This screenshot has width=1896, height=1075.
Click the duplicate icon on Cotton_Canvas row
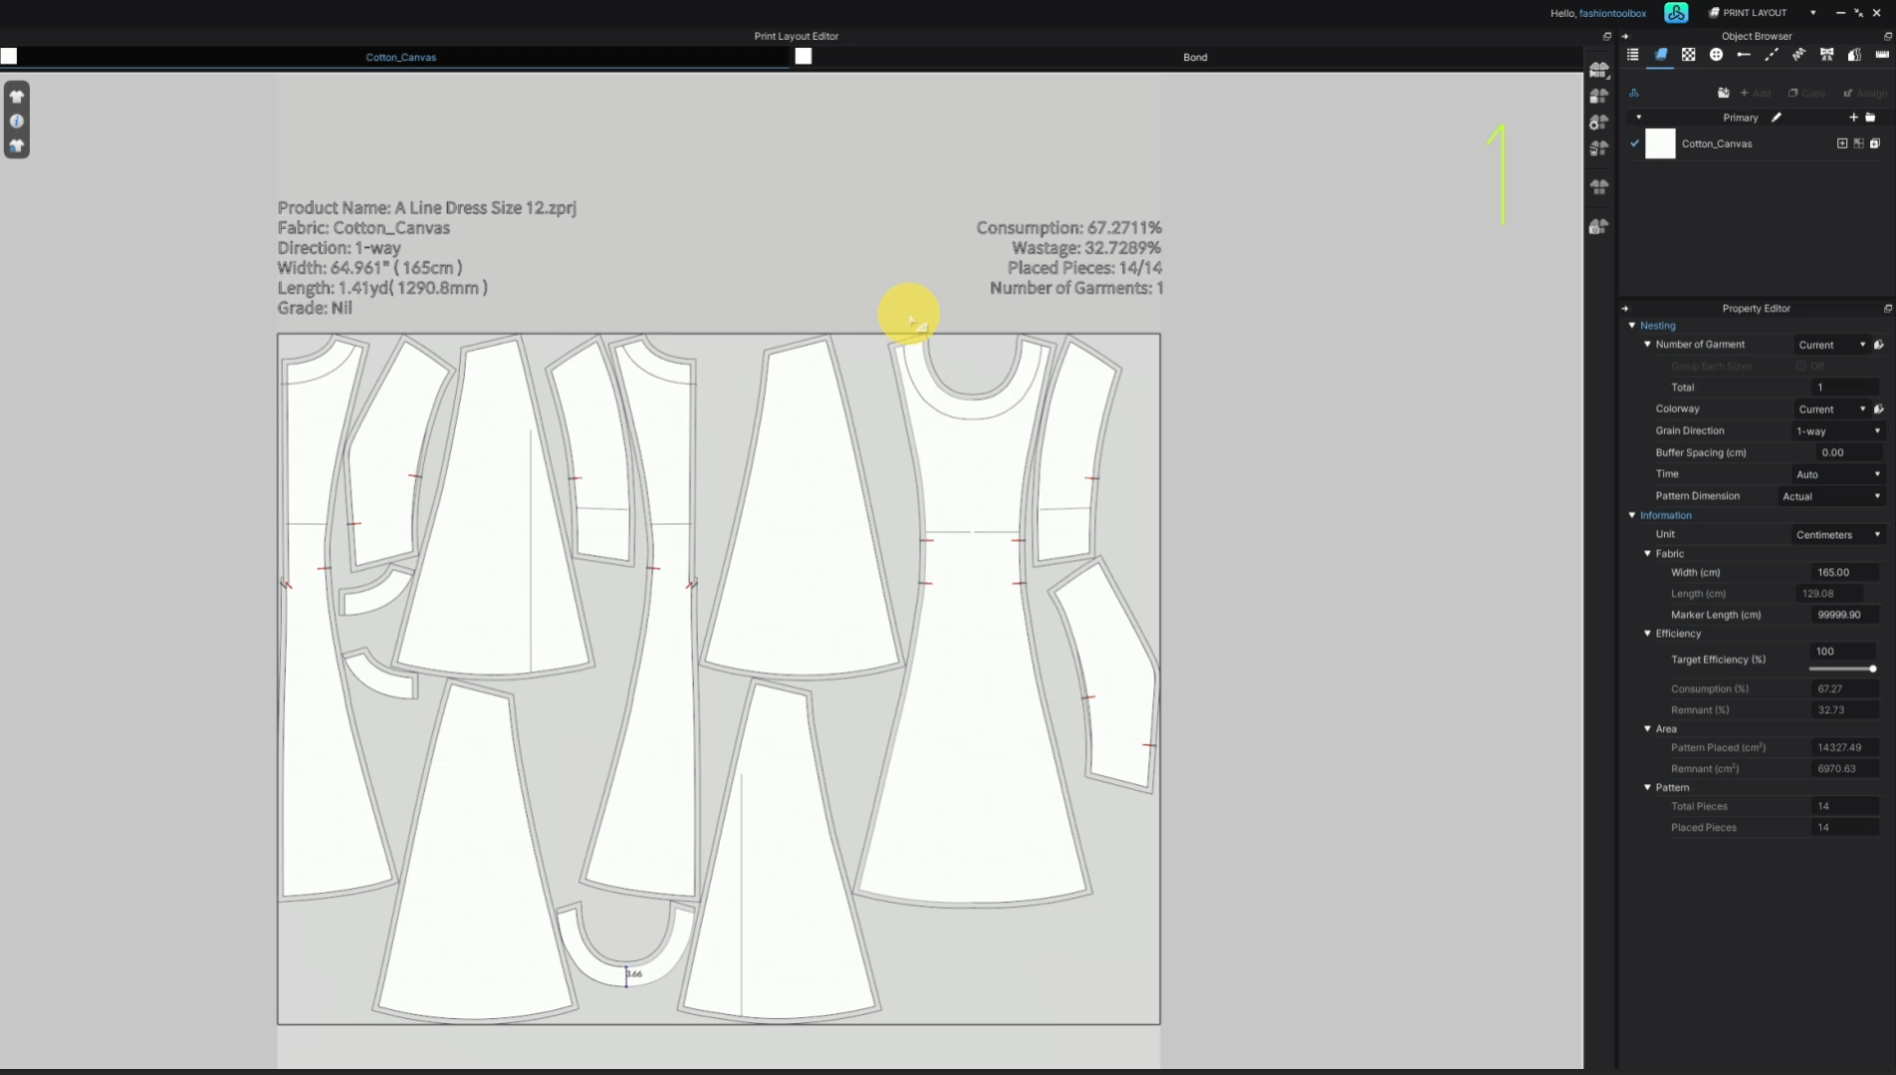(x=1875, y=143)
